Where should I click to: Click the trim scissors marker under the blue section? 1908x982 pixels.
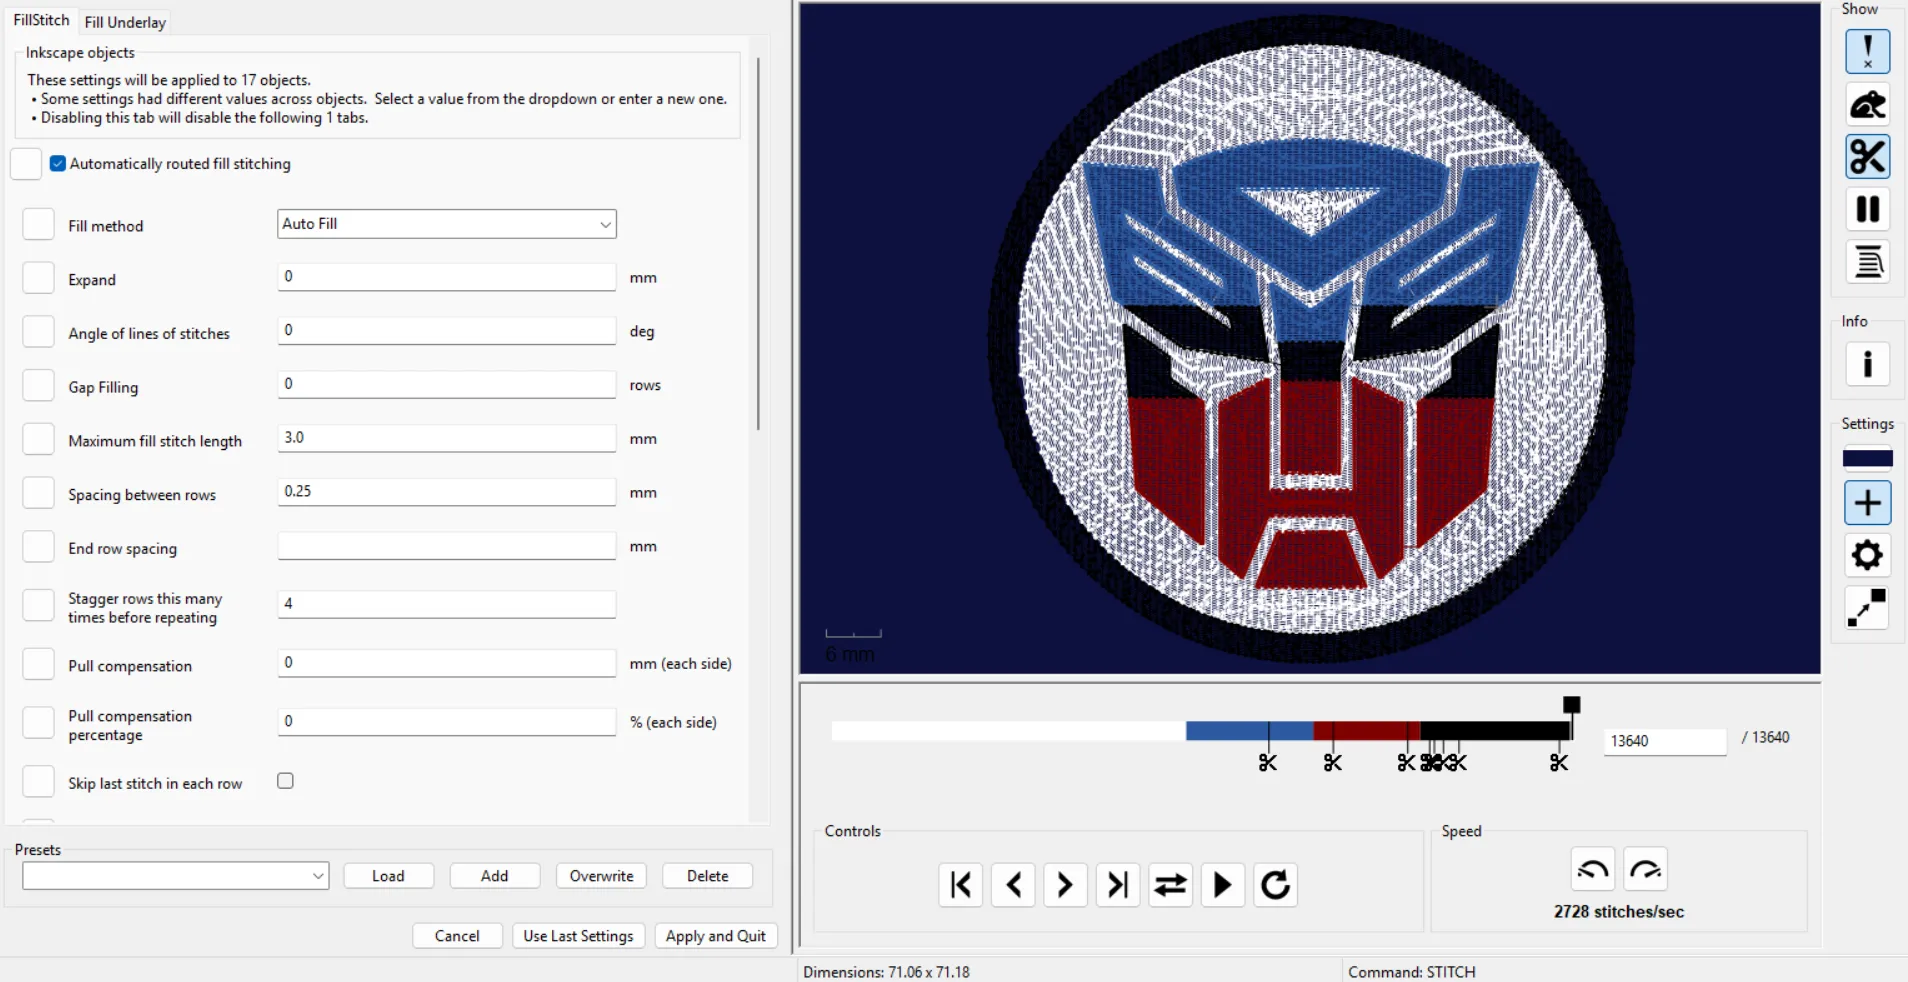point(1268,763)
